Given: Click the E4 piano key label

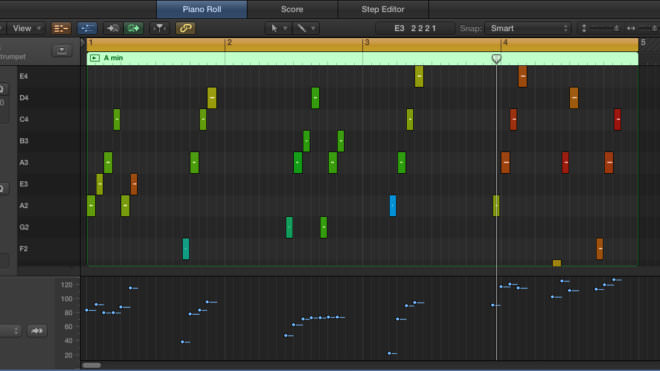Looking at the screenshot, I should pos(24,76).
